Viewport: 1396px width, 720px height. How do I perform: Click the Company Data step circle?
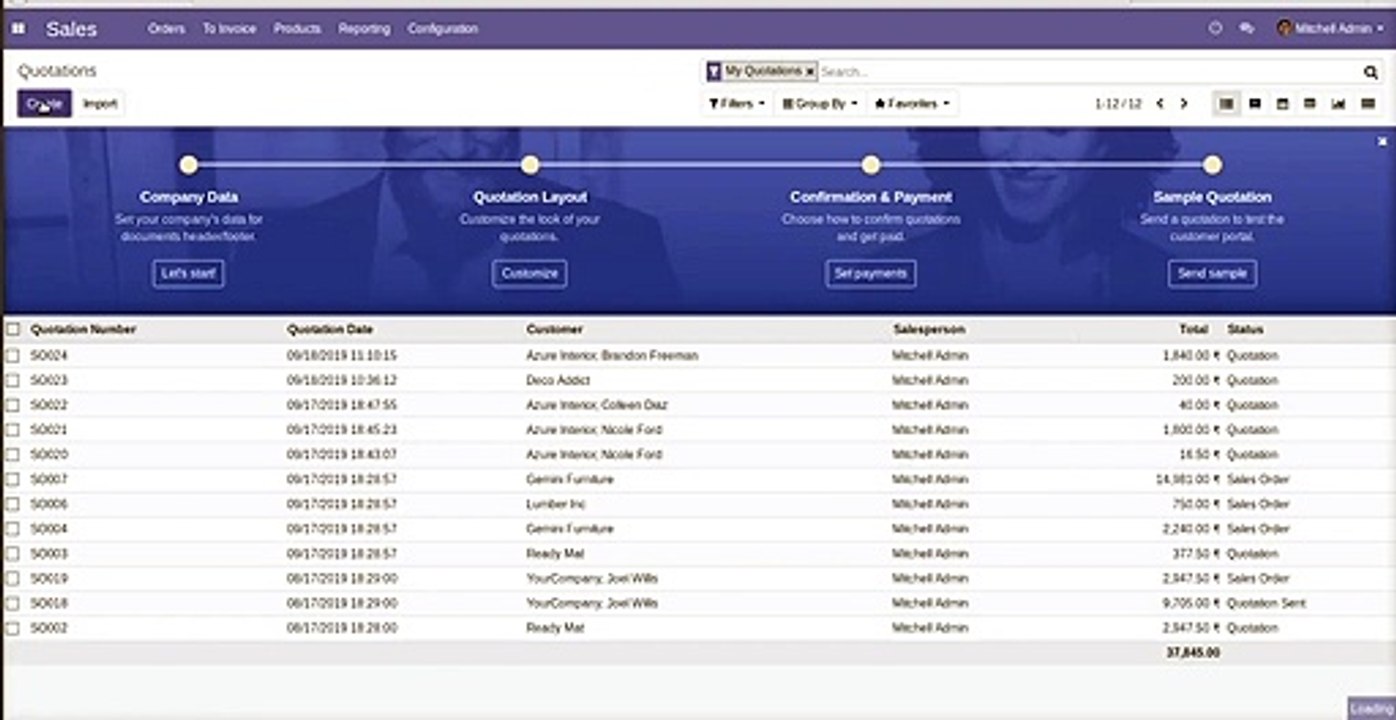click(189, 165)
